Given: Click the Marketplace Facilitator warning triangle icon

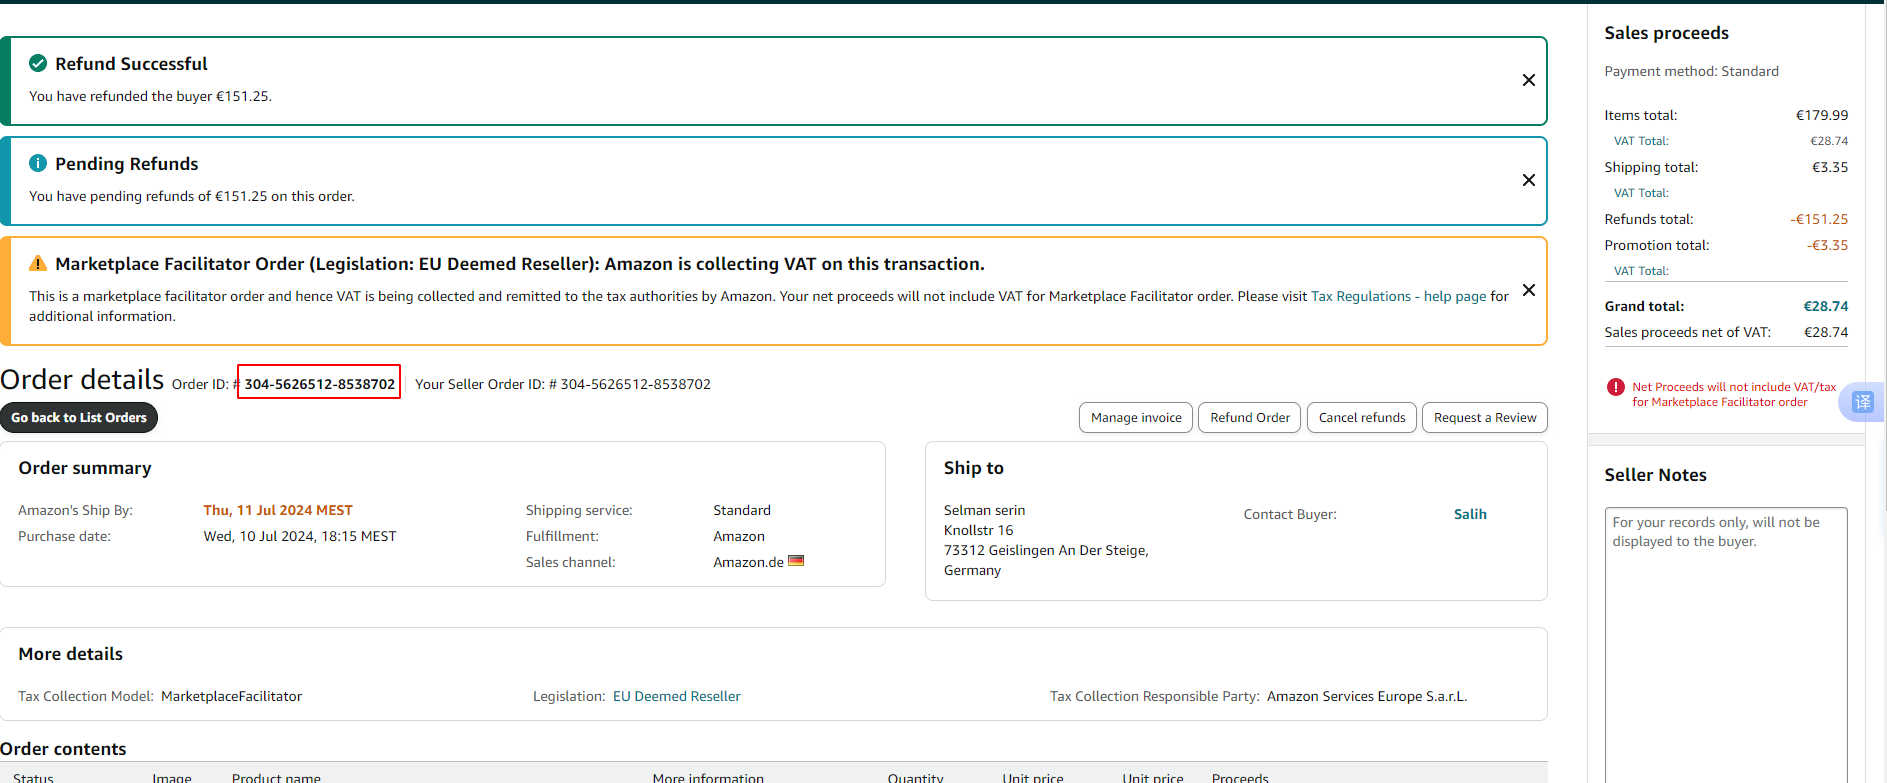Looking at the screenshot, I should pos(38,264).
